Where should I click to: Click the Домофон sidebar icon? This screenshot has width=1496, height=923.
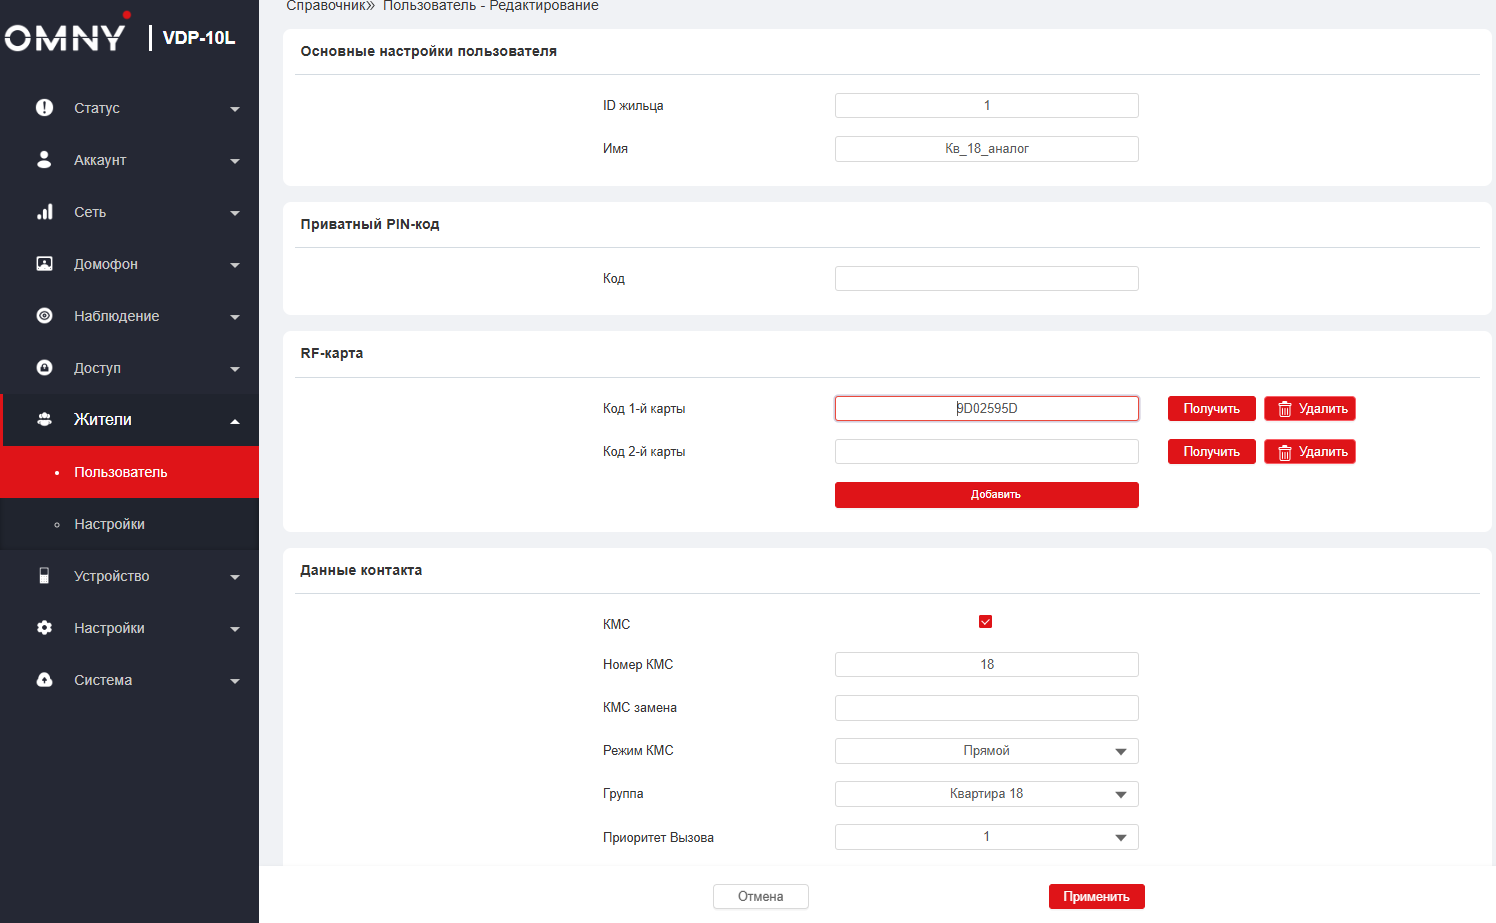coord(44,264)
